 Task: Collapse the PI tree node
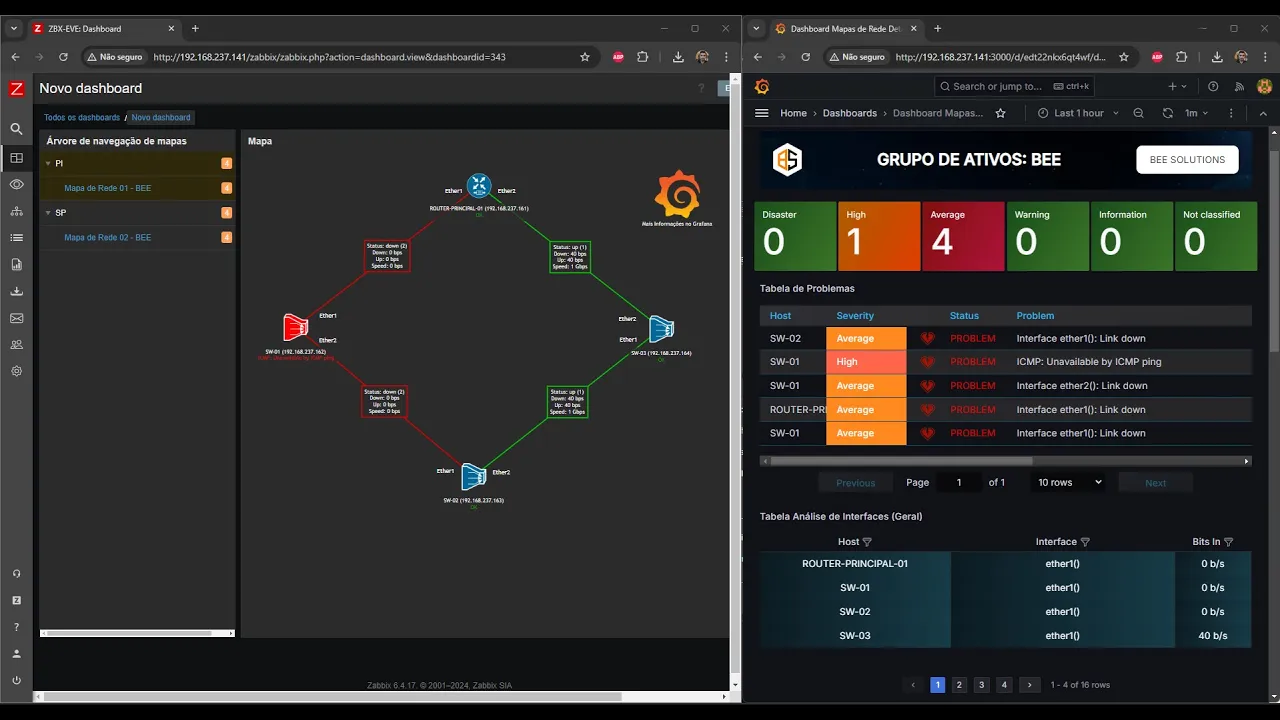point(48,163)
